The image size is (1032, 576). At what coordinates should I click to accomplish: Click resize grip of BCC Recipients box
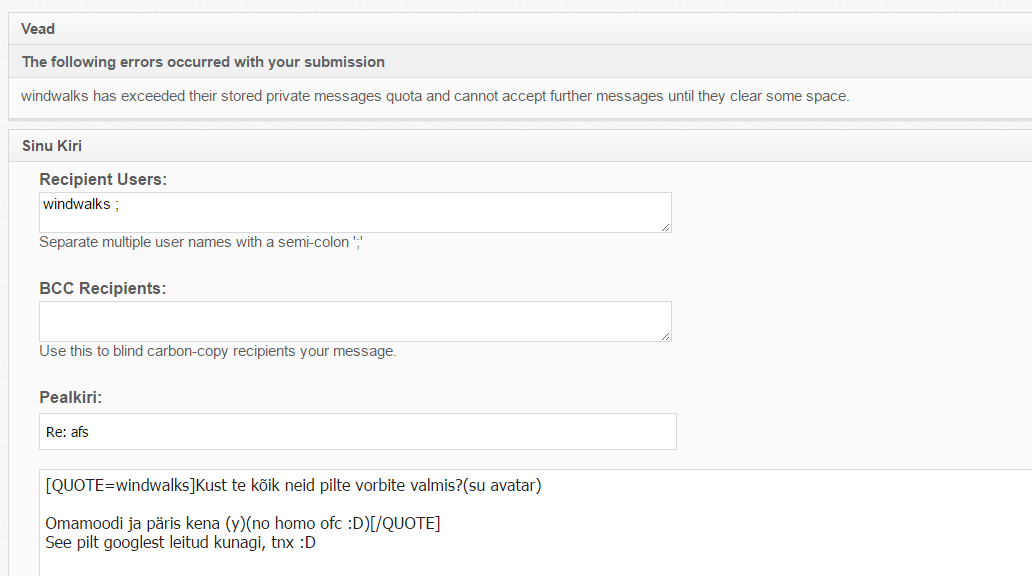coord(666,336)
